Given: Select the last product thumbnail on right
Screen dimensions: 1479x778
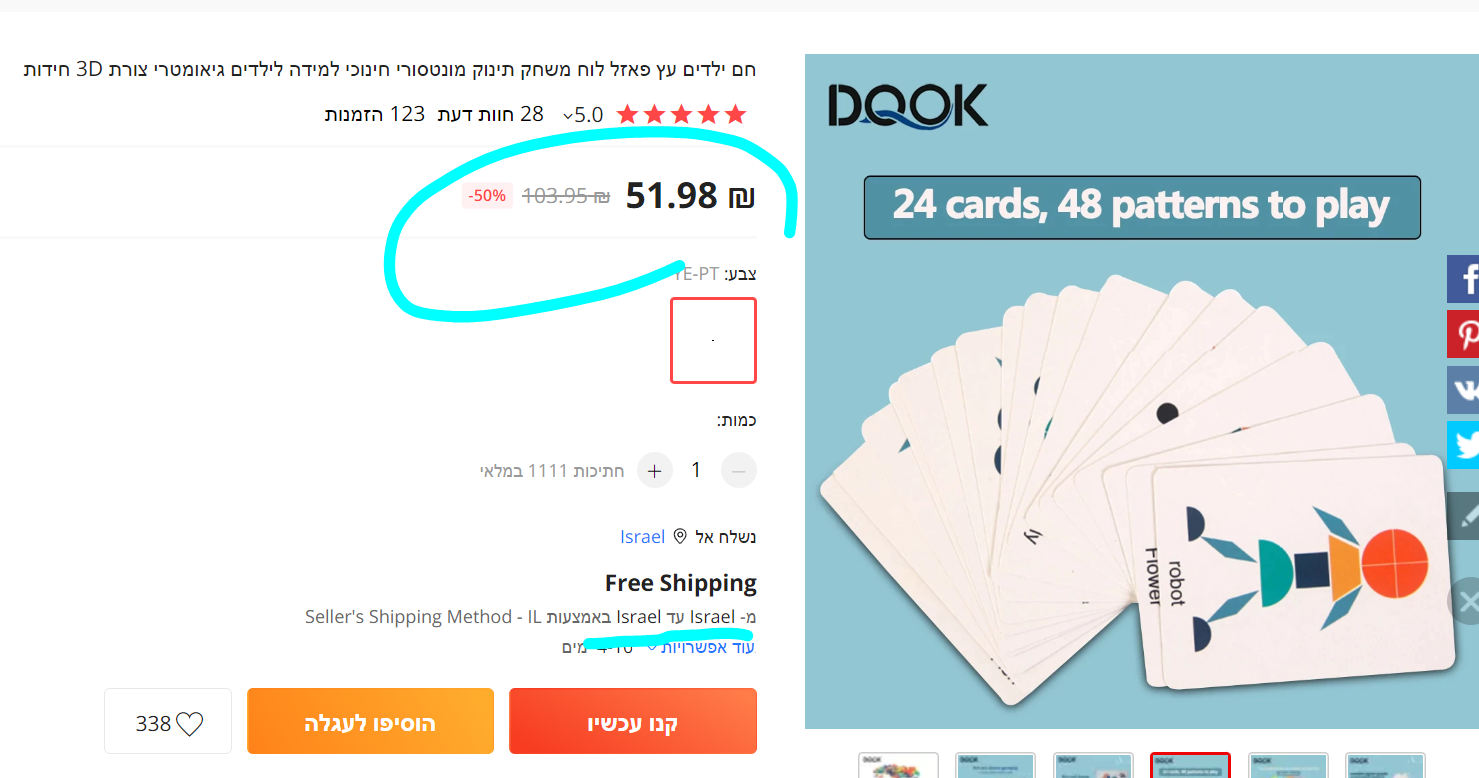Looking at the screenshot, I should [1384, 766].
